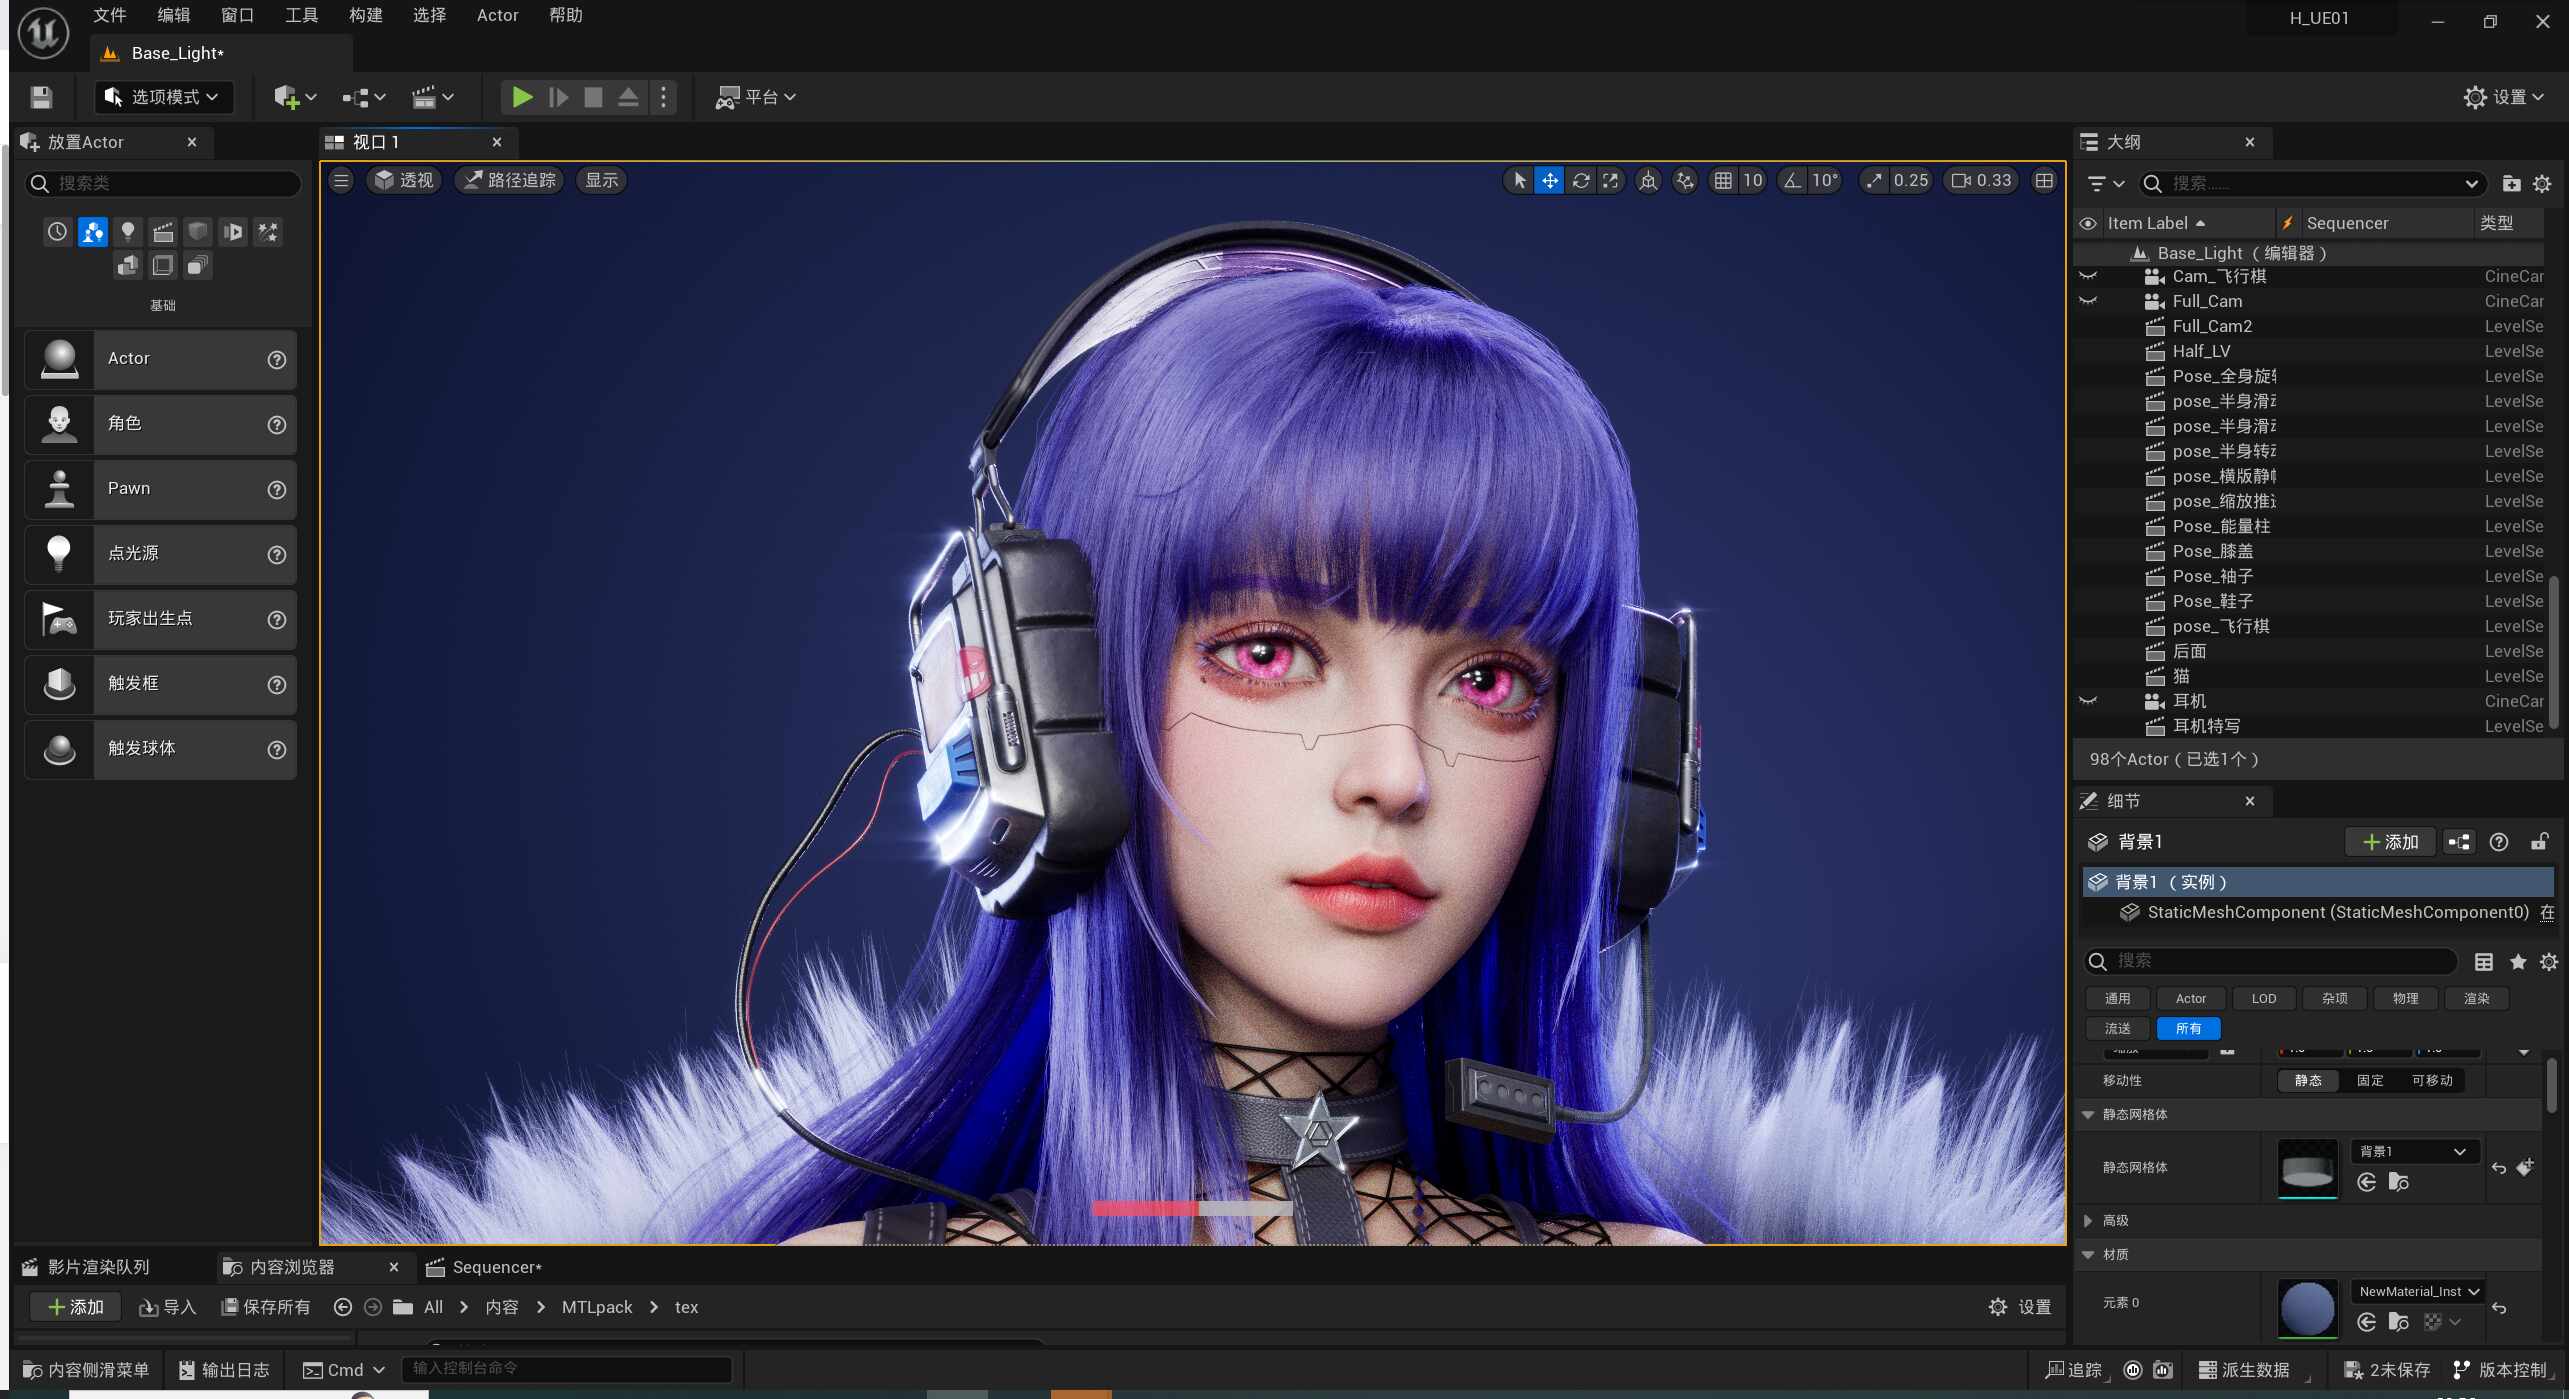Select the LOD filter in Details

pos(2263,998)
